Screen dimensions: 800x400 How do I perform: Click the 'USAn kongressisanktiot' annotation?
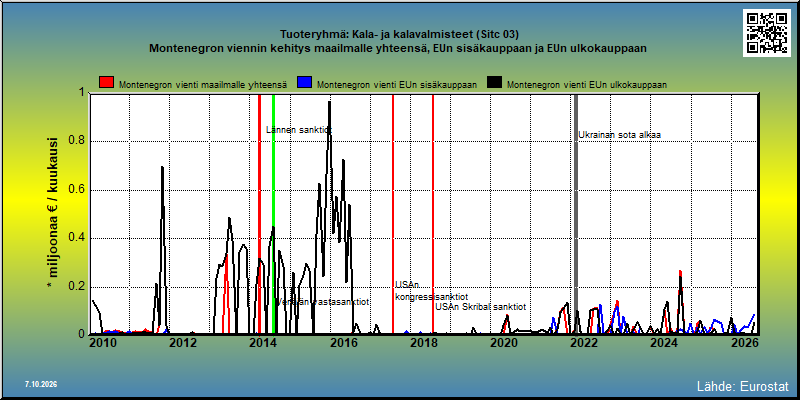[x=431, y=291]
